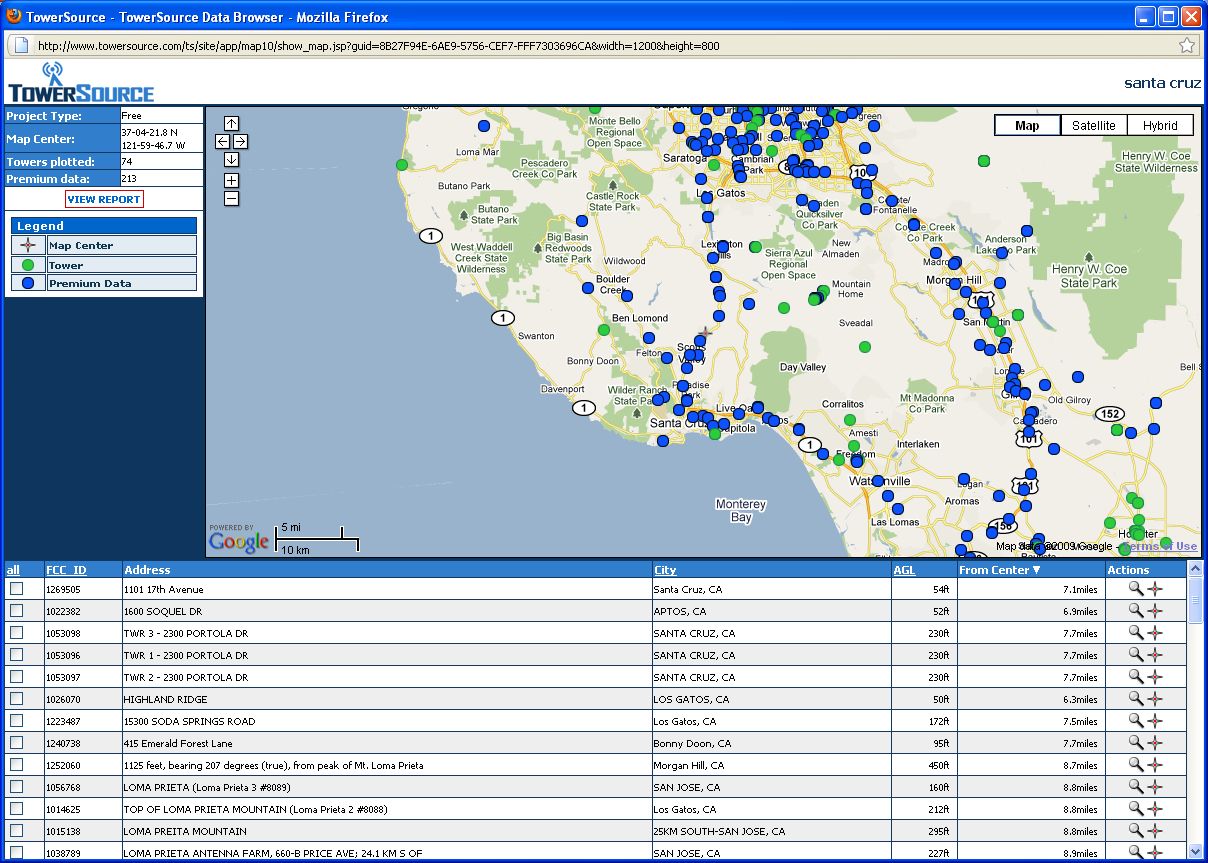This screenshot has width=1208, height=863.
Task: Tick checkbox for 415 Emerald Forest Lane
Action: click(x=16, y=743)
